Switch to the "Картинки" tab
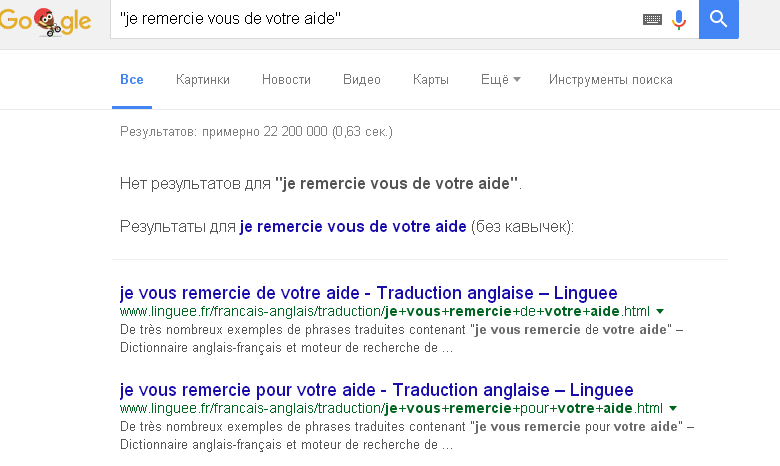This screenshot has height=466, width=780. (202, 80)
